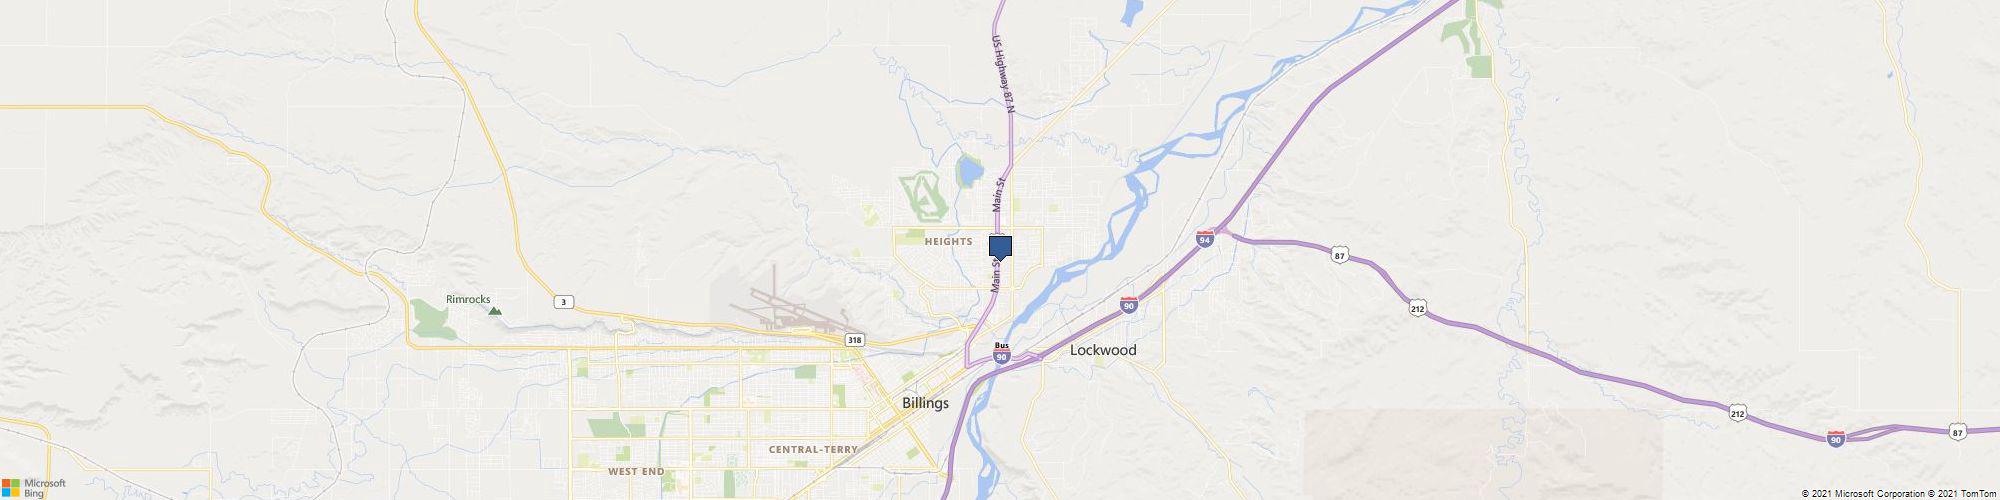Screen dimensions: 2000x500
Task: Click the 212 shield at bottom right
Action: (1740, 412)
